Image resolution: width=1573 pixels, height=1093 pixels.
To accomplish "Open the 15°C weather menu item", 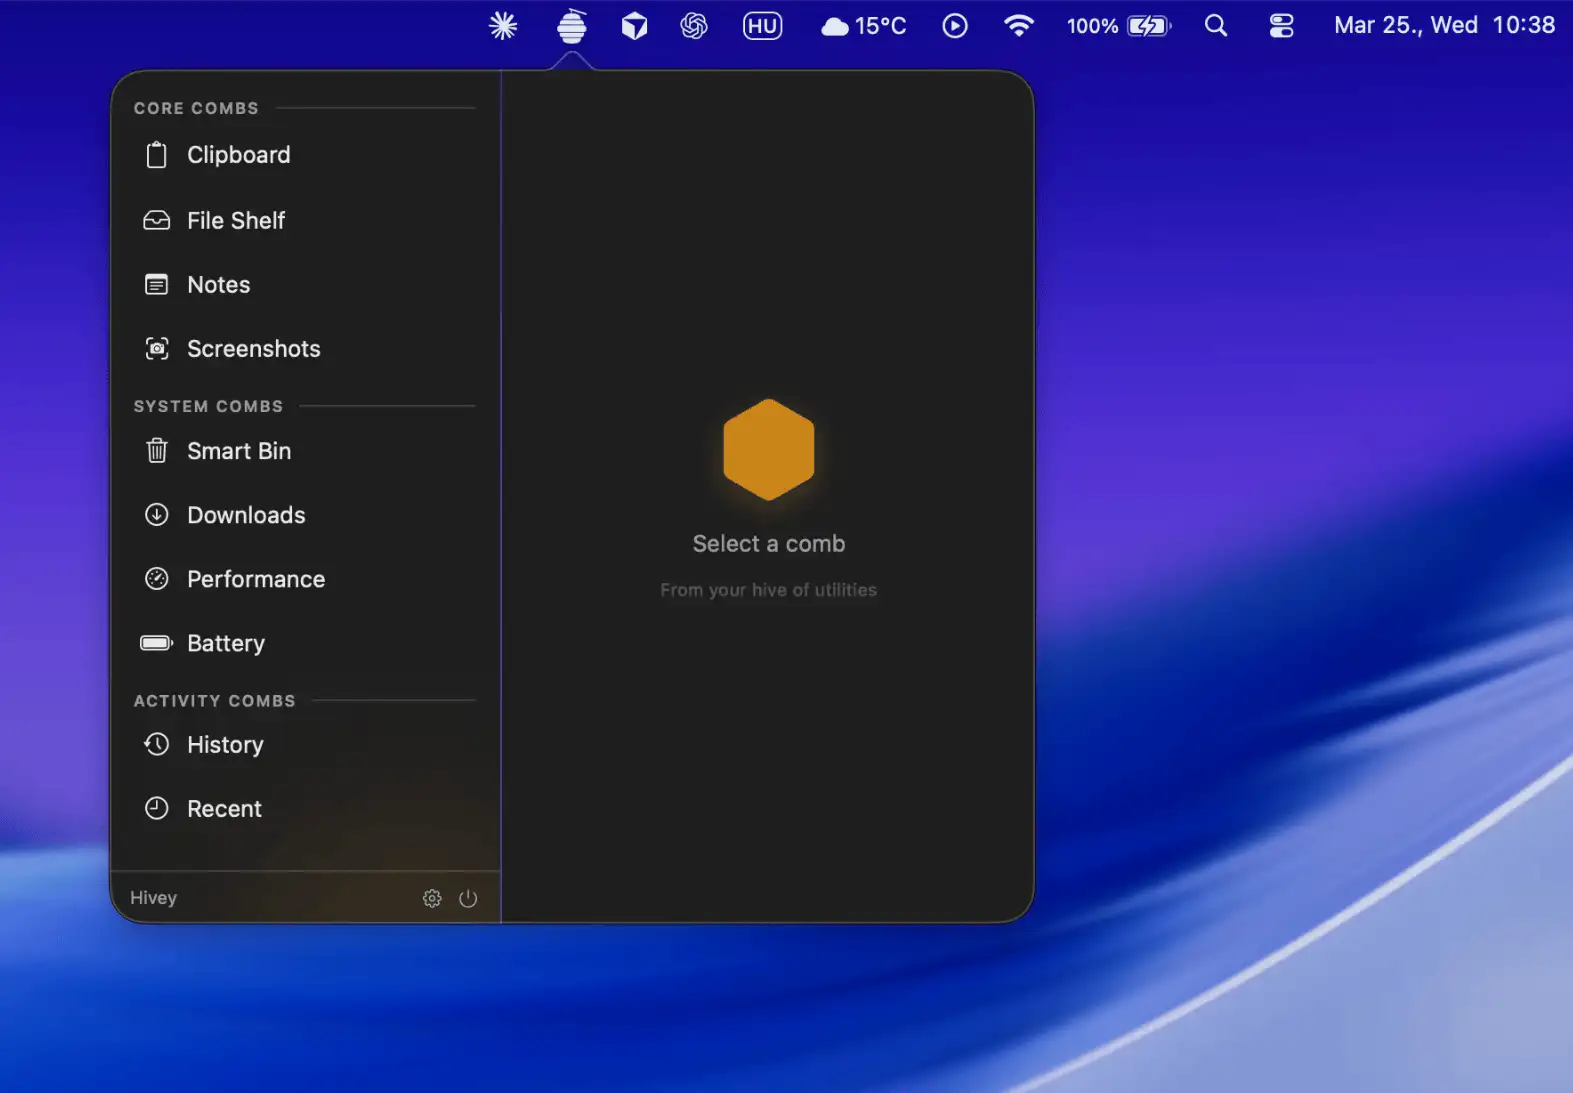I will click(864, 26).
